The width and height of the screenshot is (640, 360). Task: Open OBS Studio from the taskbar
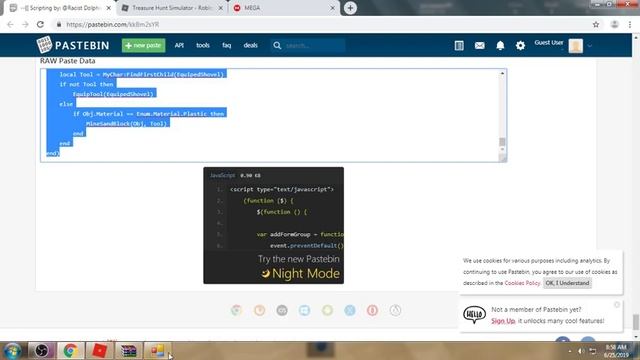[x=41, y=351]
